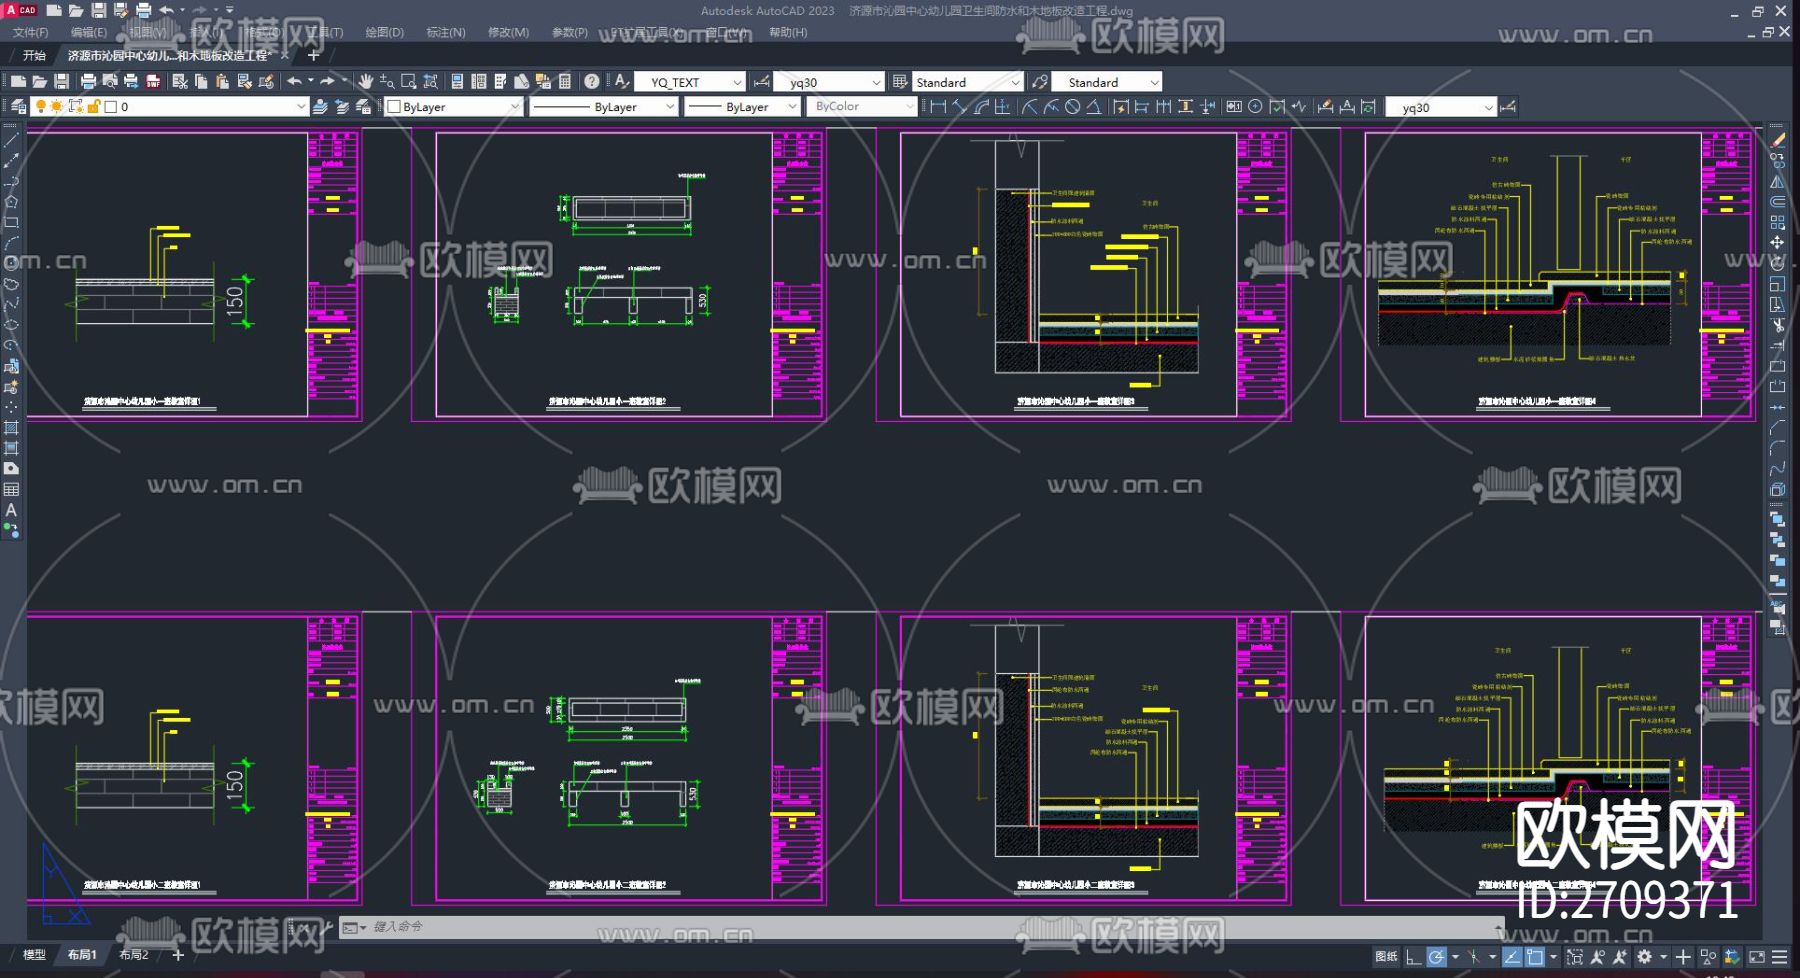
Task: Click the layer 0 color square swatch
Action: (x=111, y=106)
